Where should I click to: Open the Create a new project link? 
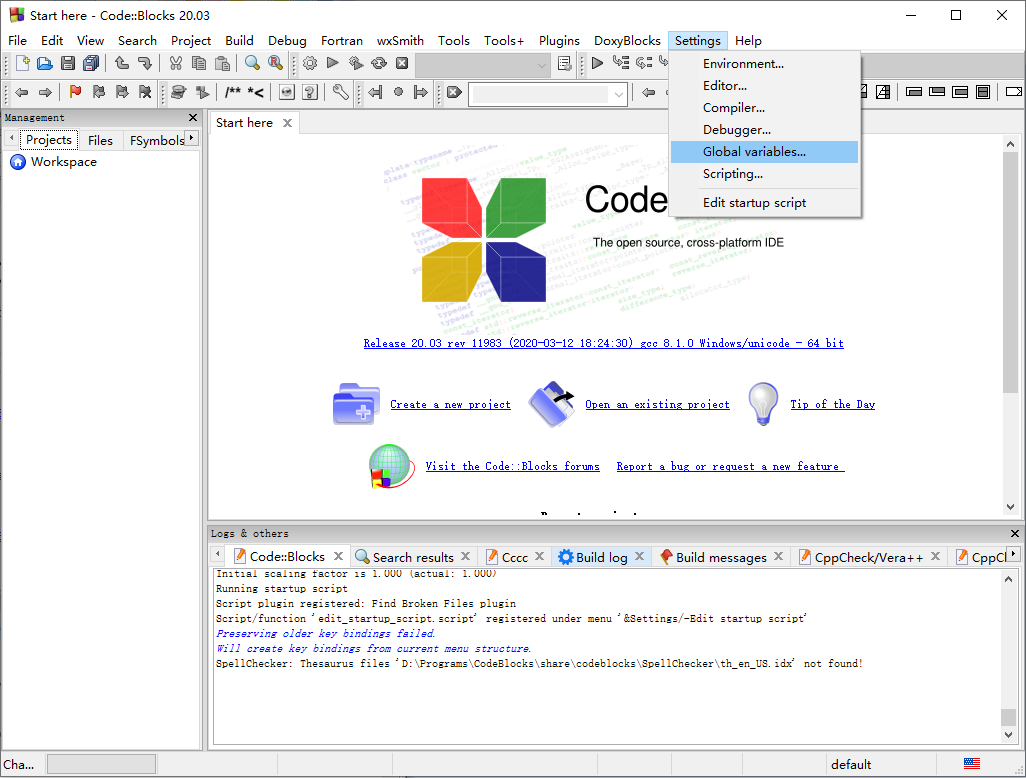tap(450, 404)
